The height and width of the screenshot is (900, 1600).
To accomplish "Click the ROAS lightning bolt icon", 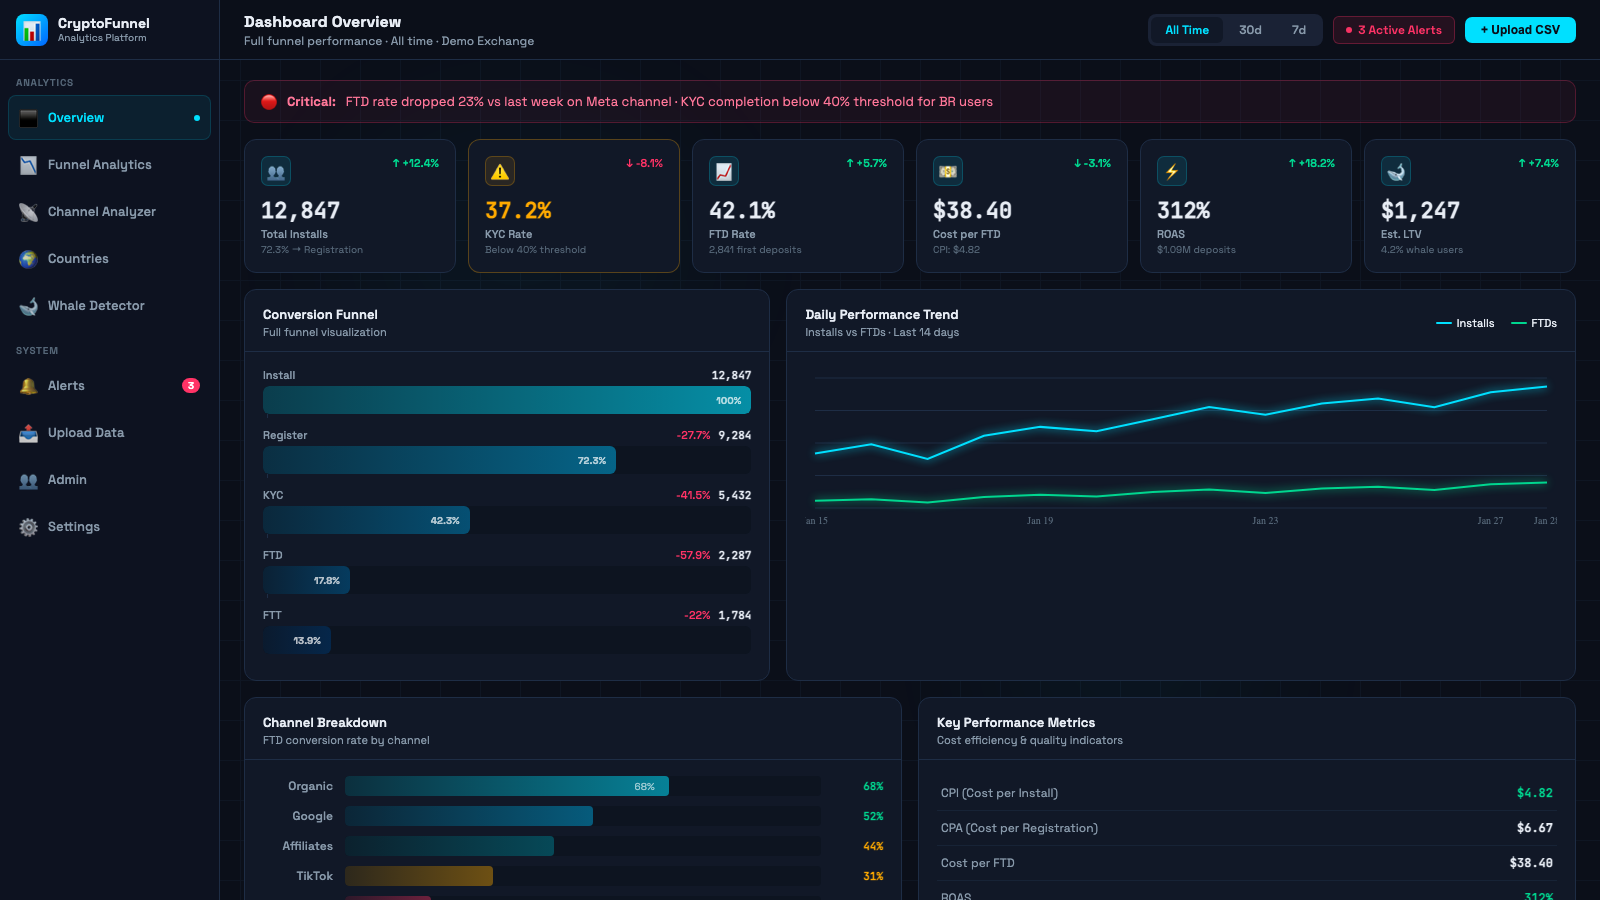I will (1171, 170).
